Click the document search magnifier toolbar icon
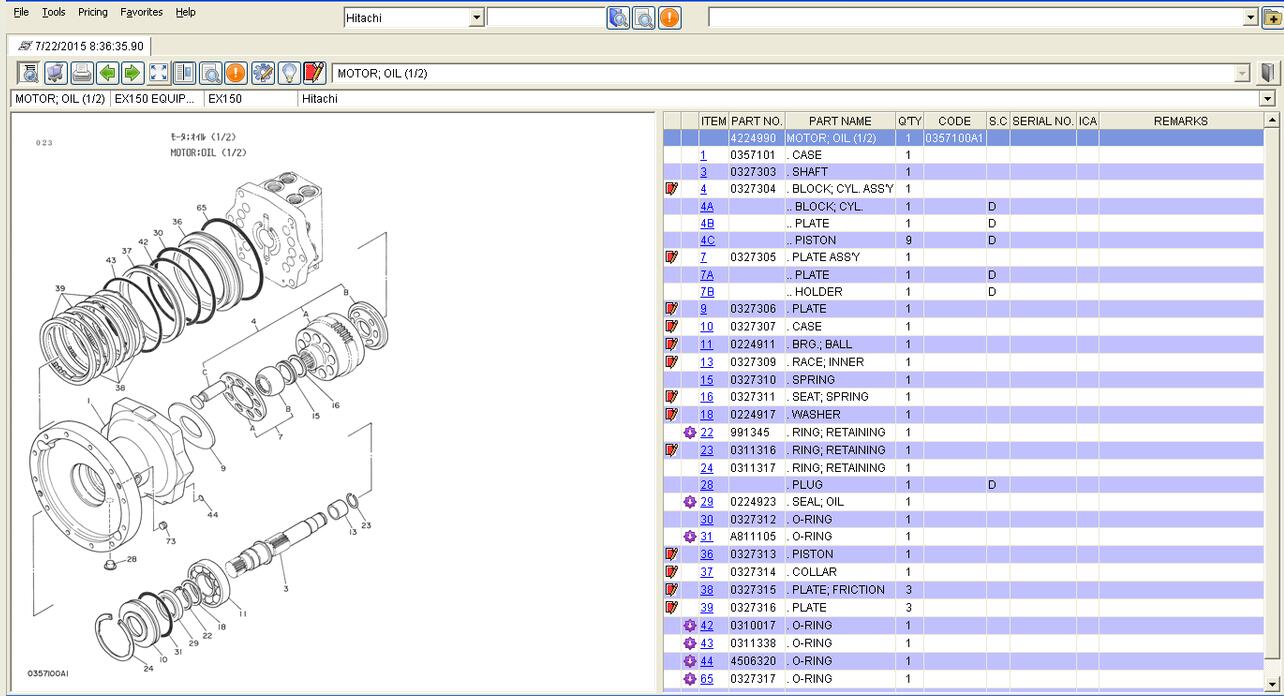The image size is (1284, 696). click(30, 72)
